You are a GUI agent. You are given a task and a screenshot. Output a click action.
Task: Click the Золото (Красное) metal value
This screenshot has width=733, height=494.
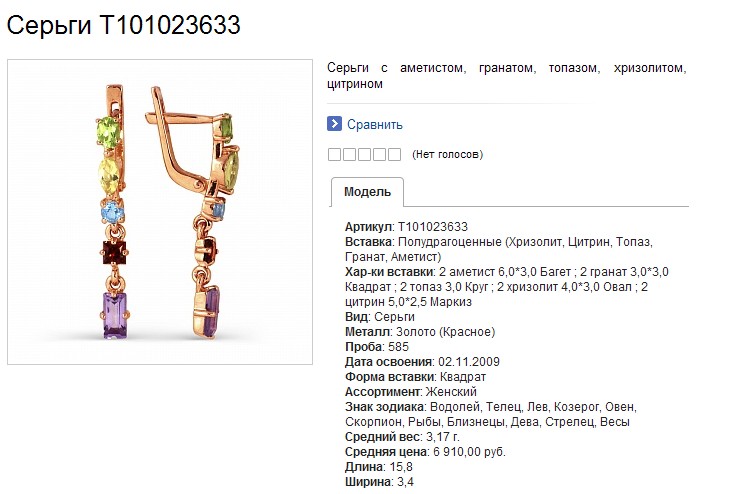(446, 332)
